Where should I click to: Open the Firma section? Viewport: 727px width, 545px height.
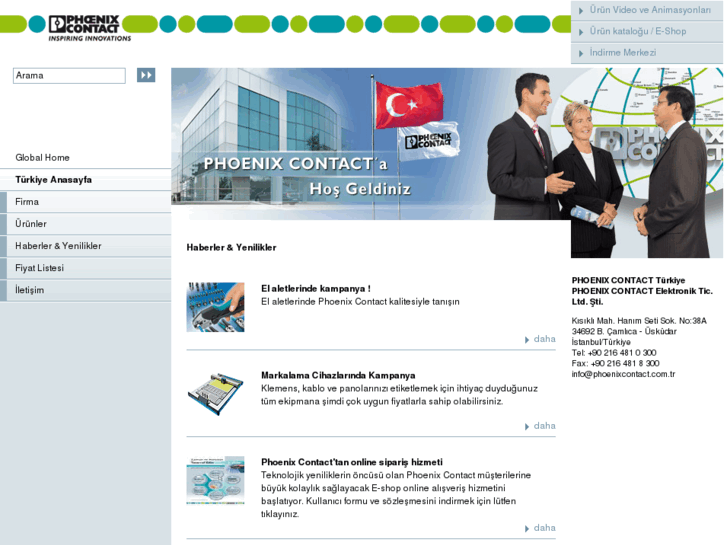pyautogui.click(x=85, y=202)
